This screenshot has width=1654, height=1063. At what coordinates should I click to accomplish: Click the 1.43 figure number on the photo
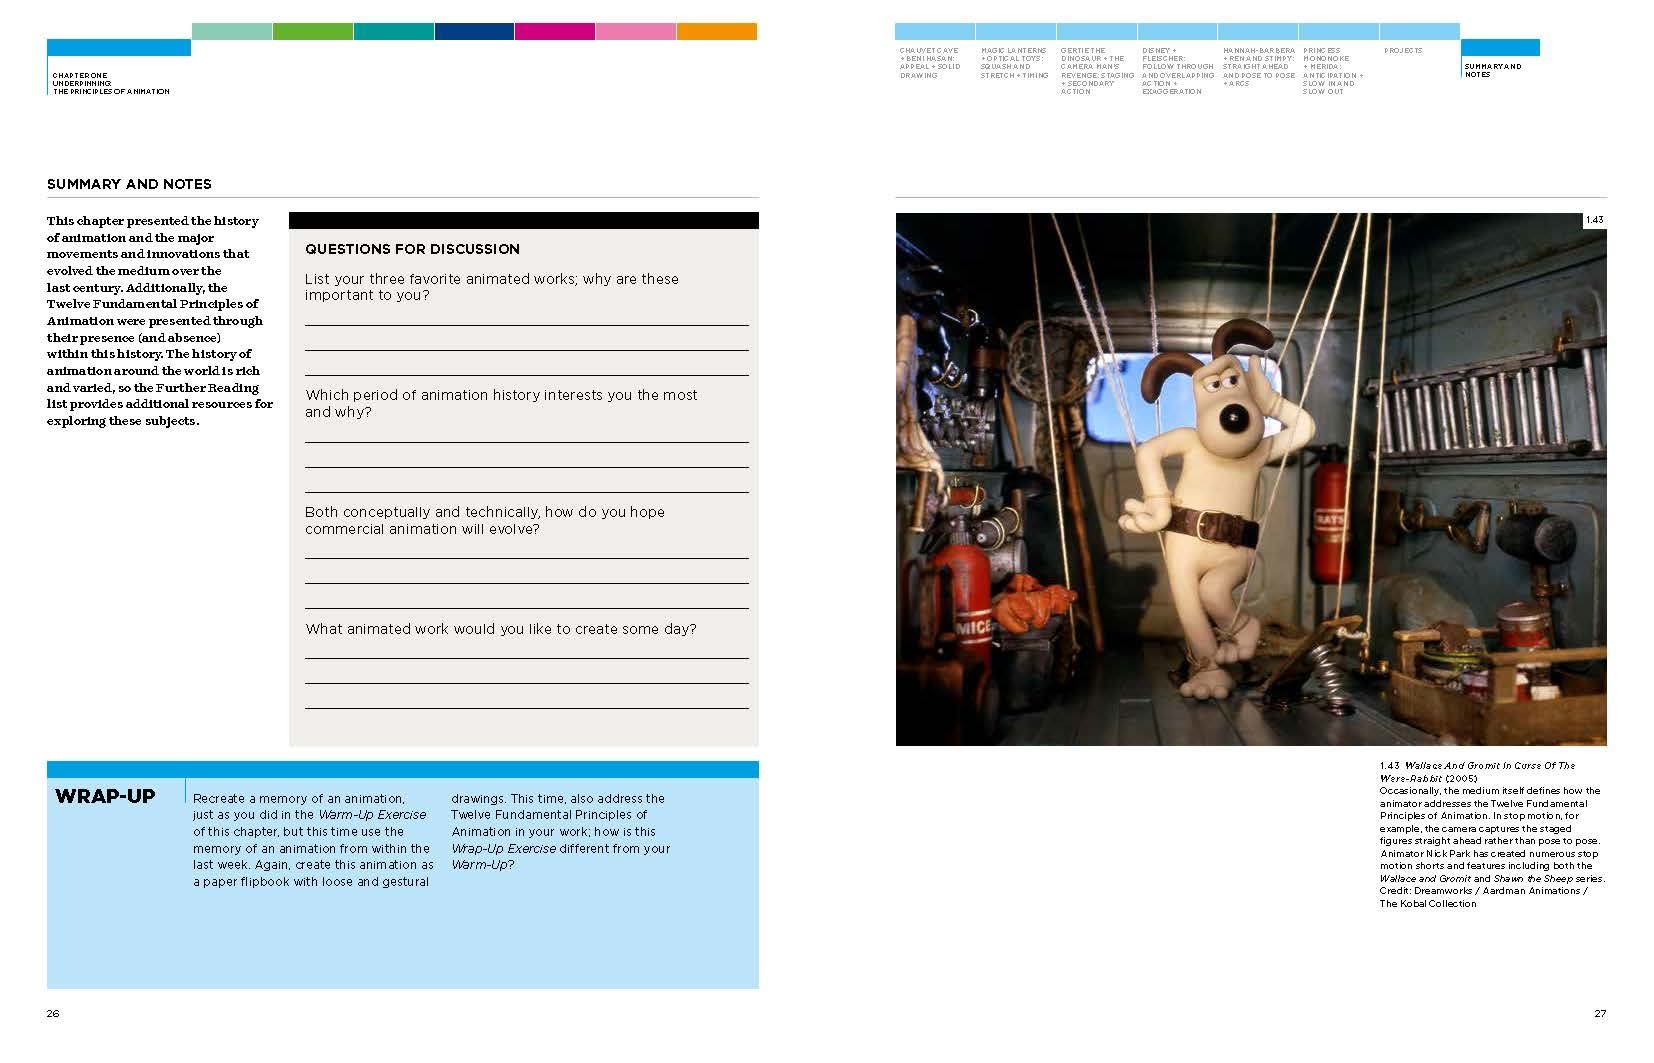(1595, 220)
